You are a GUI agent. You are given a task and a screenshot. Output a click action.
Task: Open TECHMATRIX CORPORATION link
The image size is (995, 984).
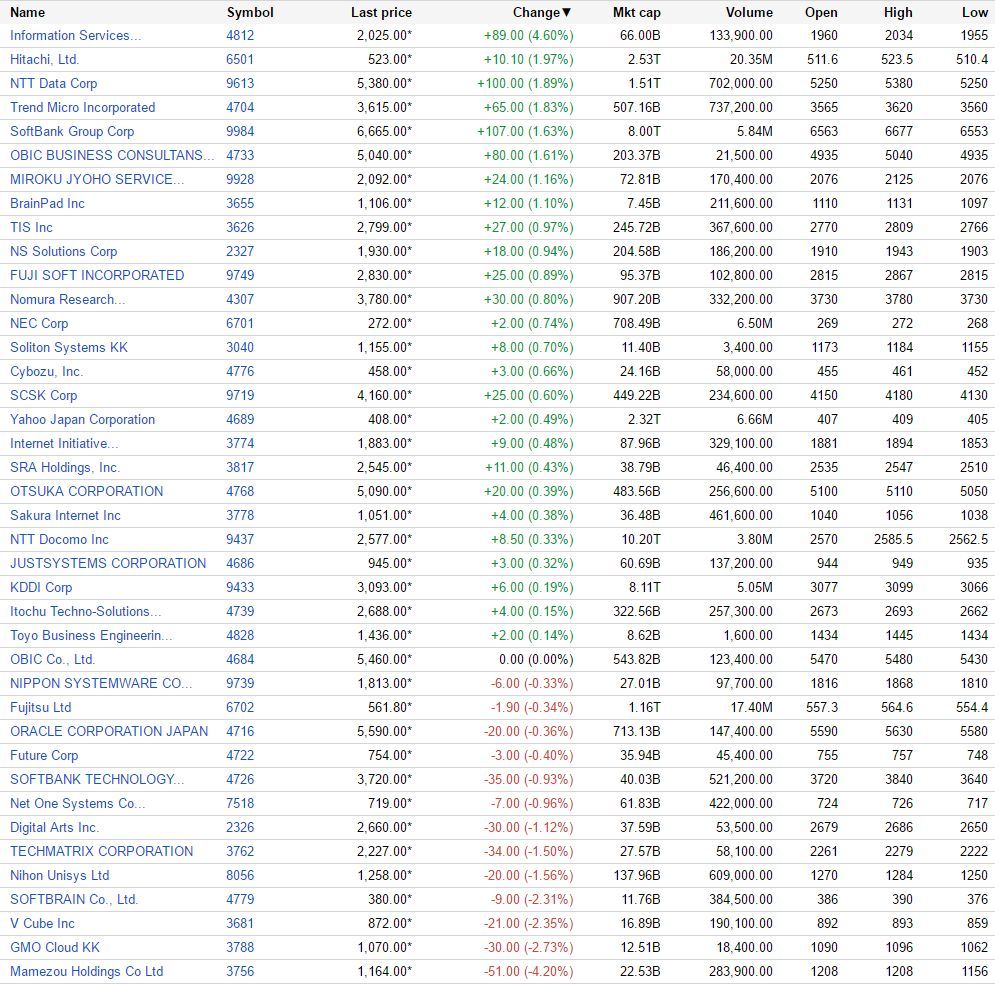[x=102, y=851]
